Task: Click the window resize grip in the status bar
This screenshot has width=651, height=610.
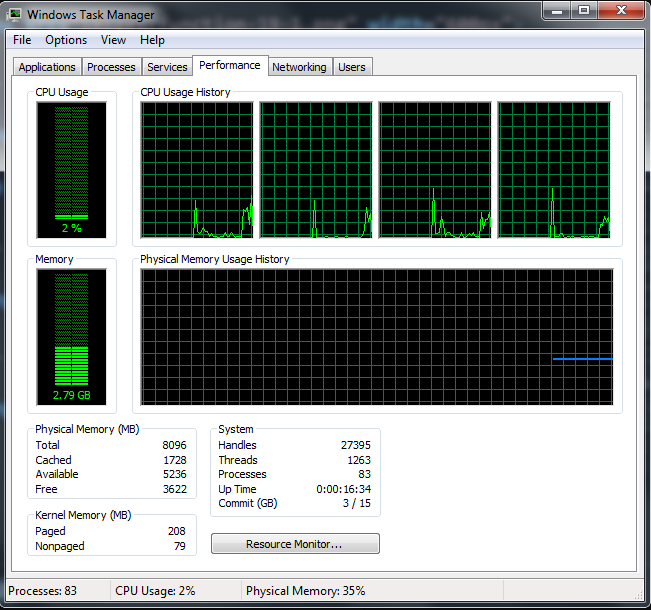Action: click(638, 595)
